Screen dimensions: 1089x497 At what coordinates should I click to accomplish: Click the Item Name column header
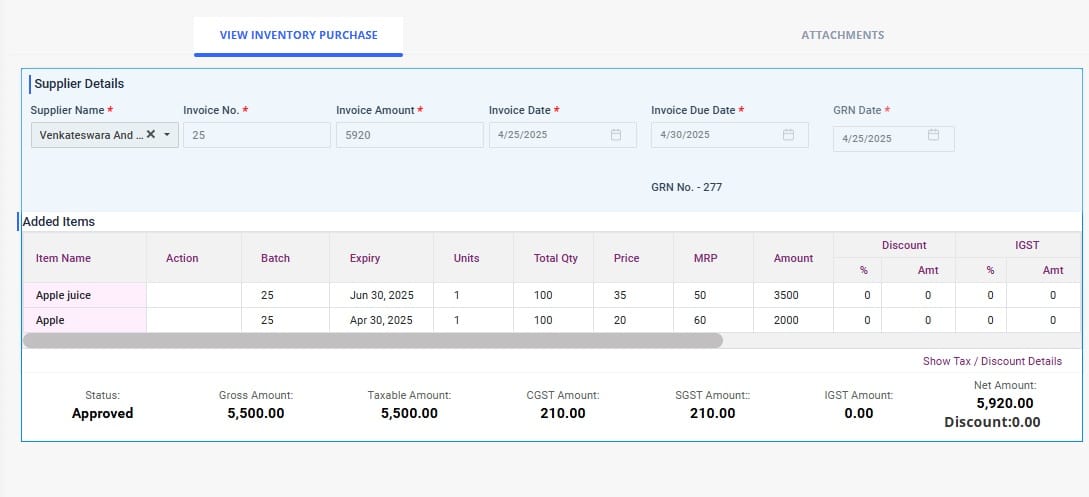pos(63,258)
